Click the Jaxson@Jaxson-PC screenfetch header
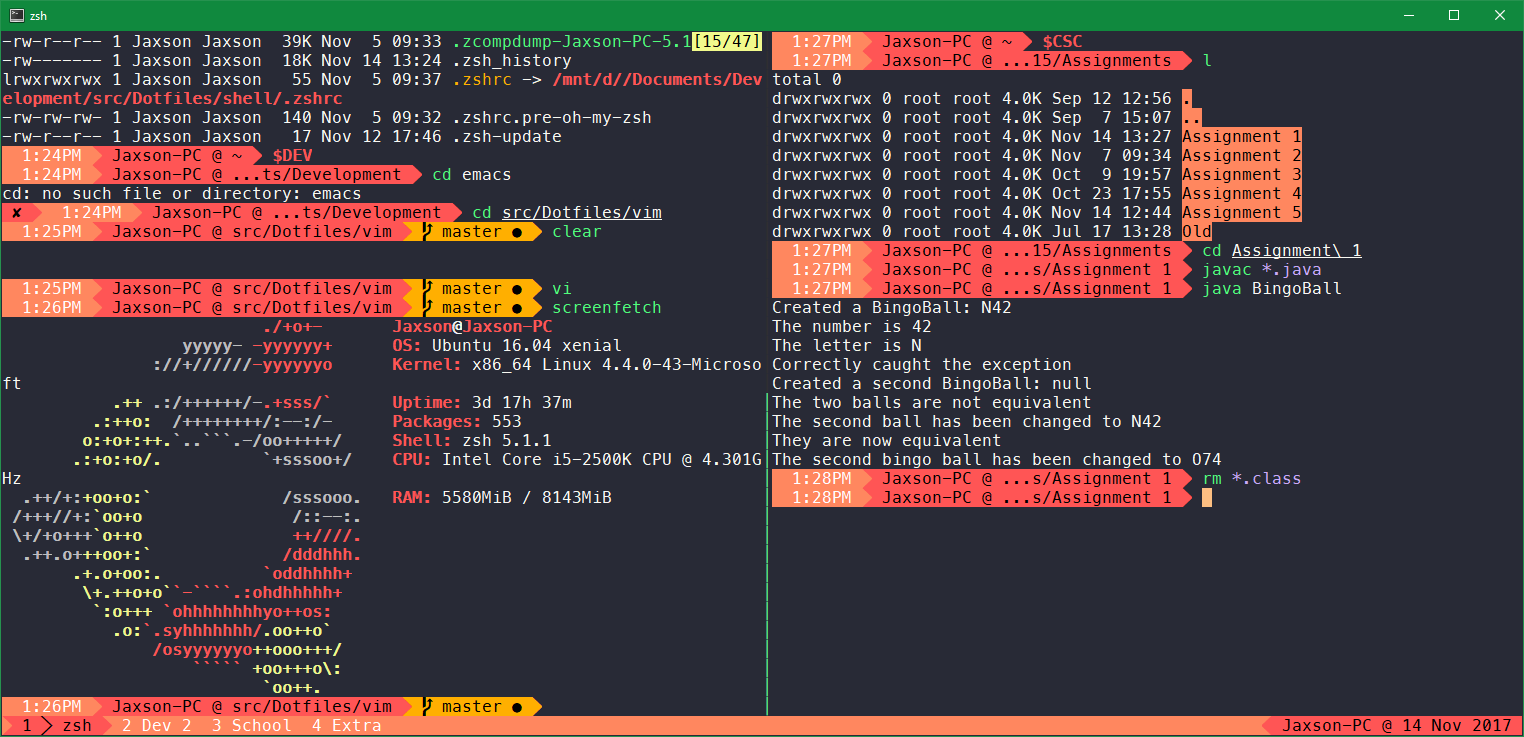The image size is (1524, 737). point(471,327)
